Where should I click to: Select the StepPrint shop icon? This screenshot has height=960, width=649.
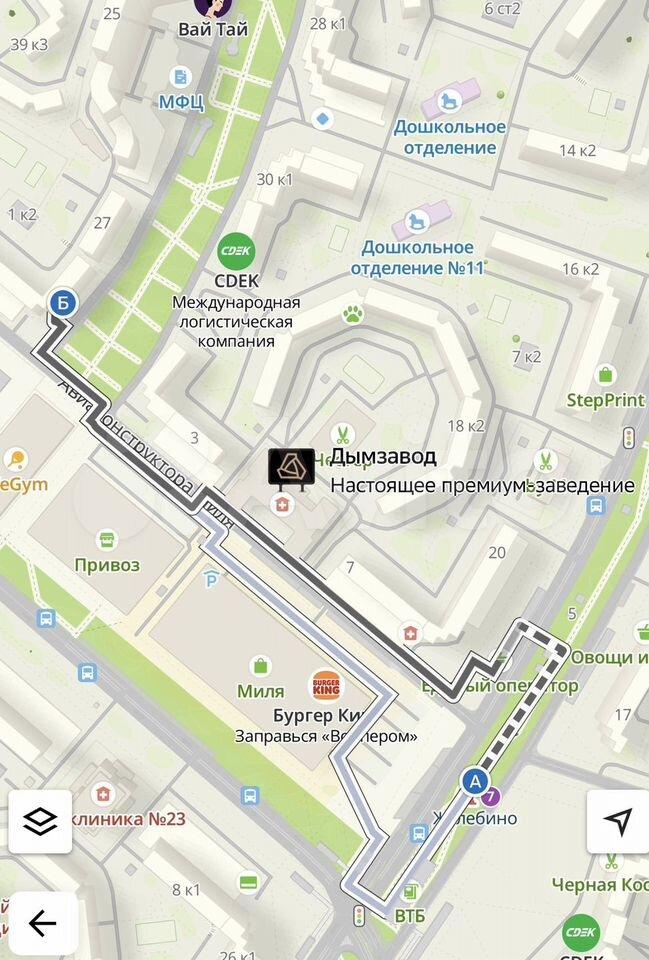click(x=606, y=374)
